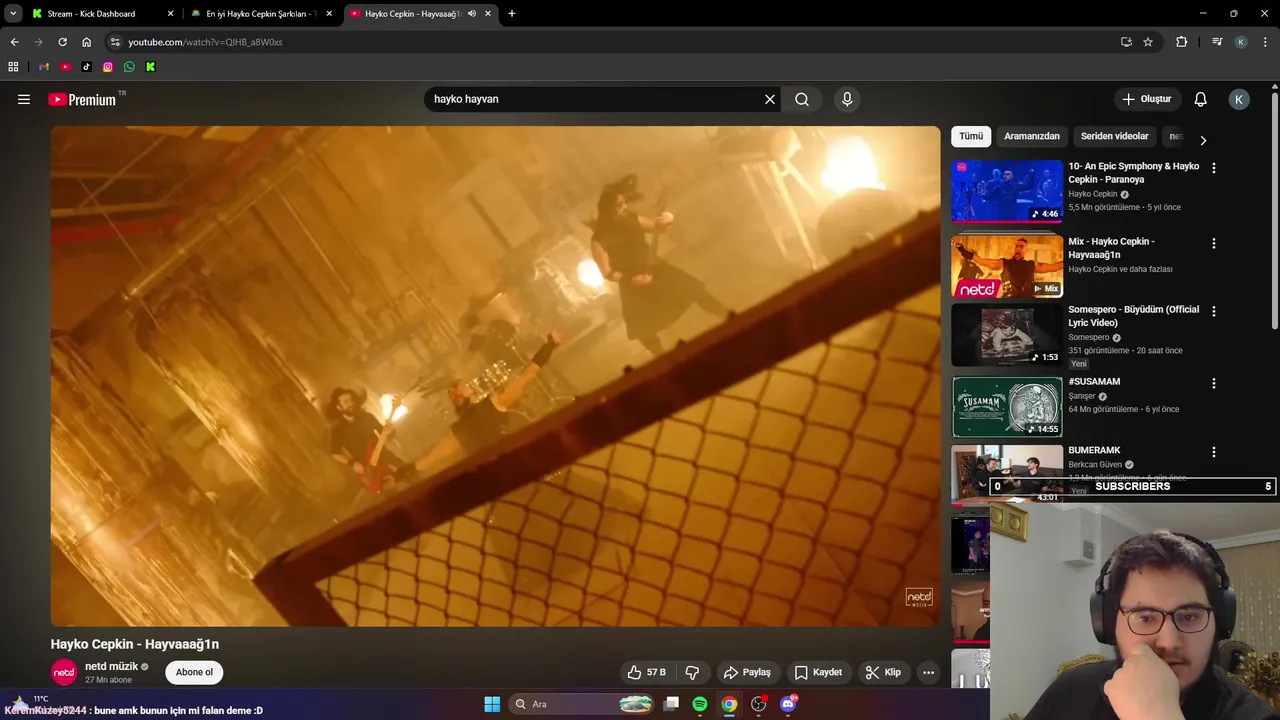Start voice search with the microphone icon

click(x=847, y=99)
